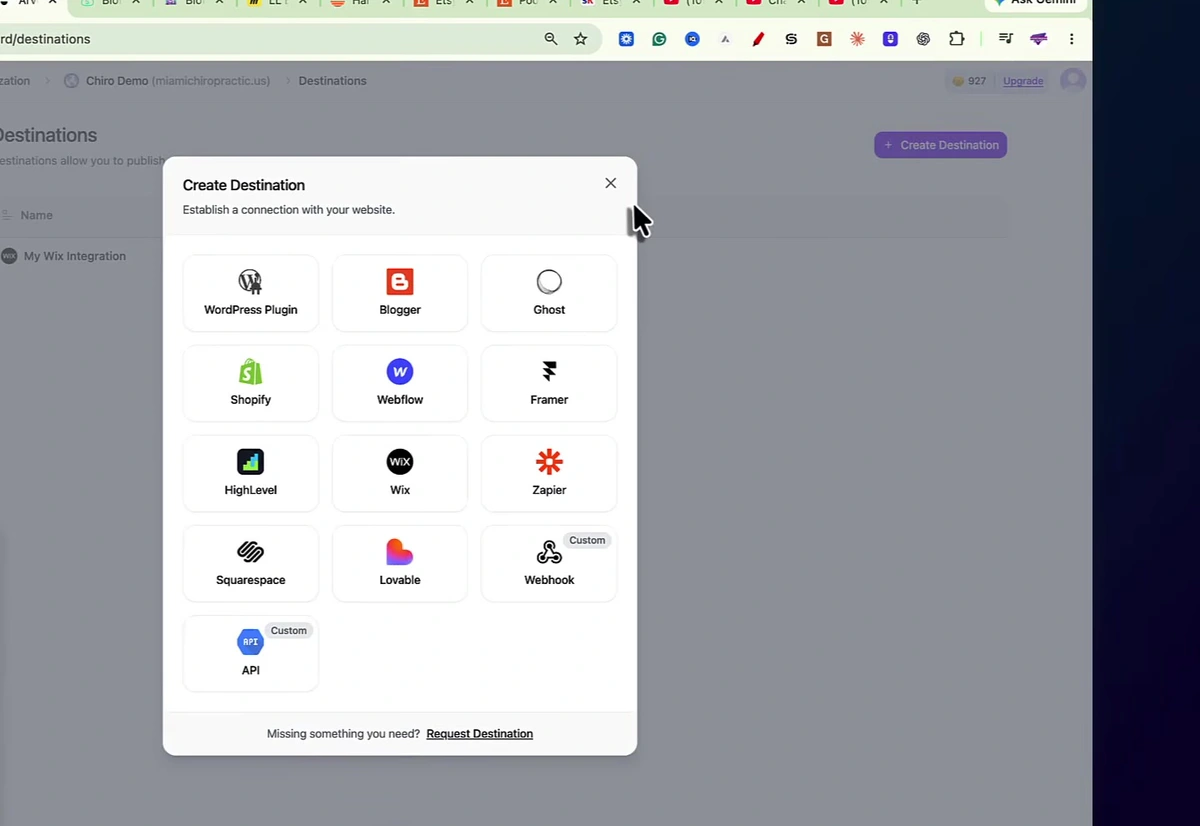This screenshot has width=1200, height=826.
Task: Choose the Webflow destination
Action: click(x=400, y=383)
